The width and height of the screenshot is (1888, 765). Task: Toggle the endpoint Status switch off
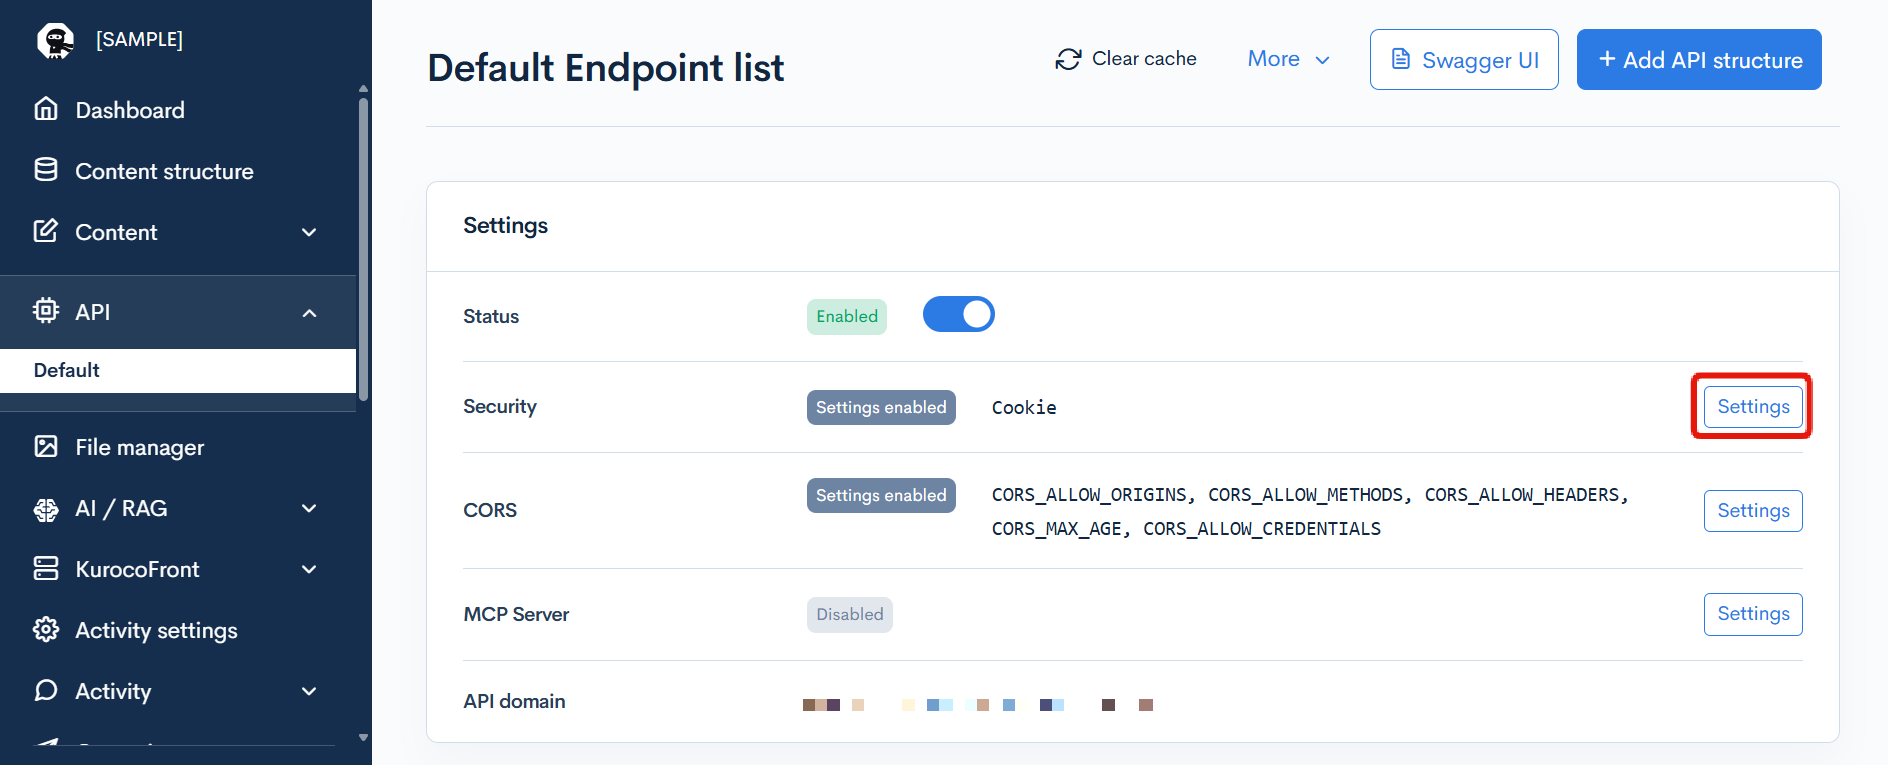[958, 314]
